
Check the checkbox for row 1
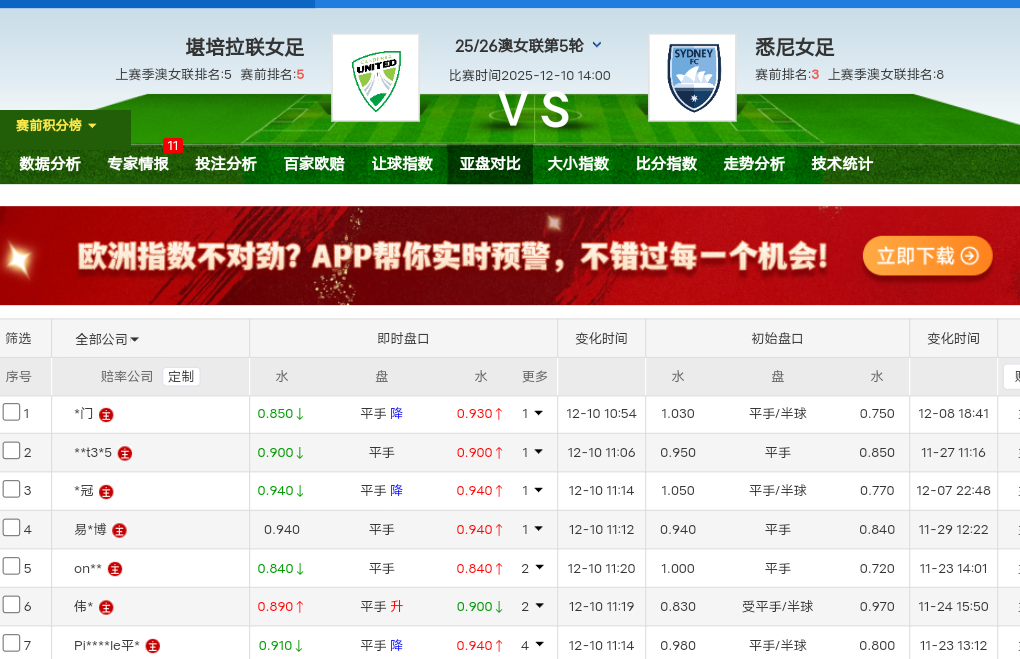[11, 412]
